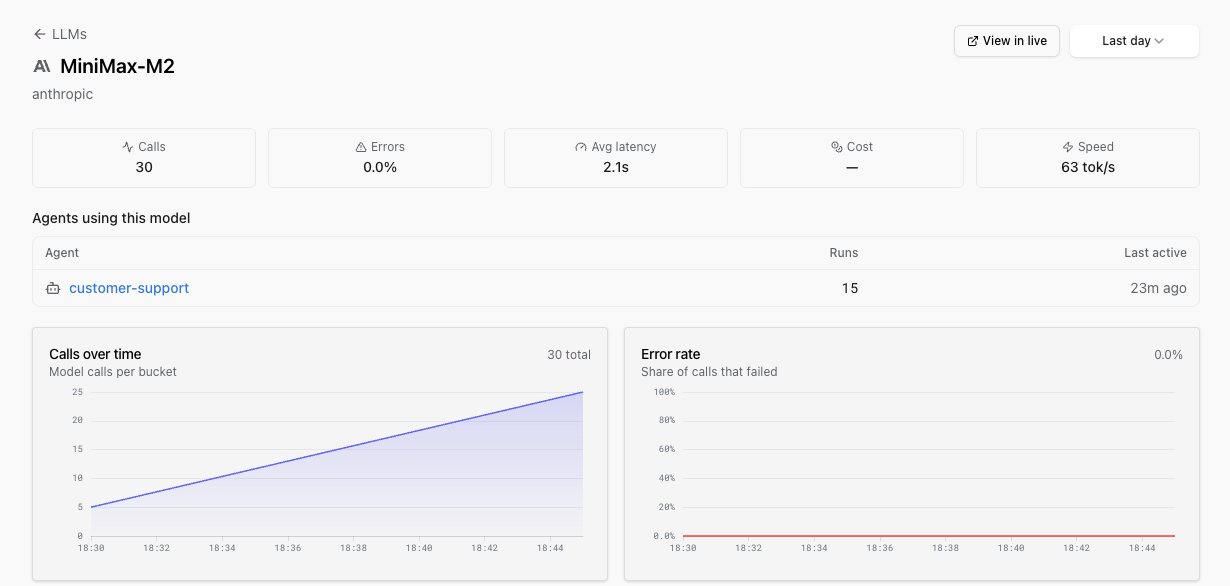Click the external link icon in View in live
The height and width of the screenshot is (586, 1230).
[x=973, y=41]
